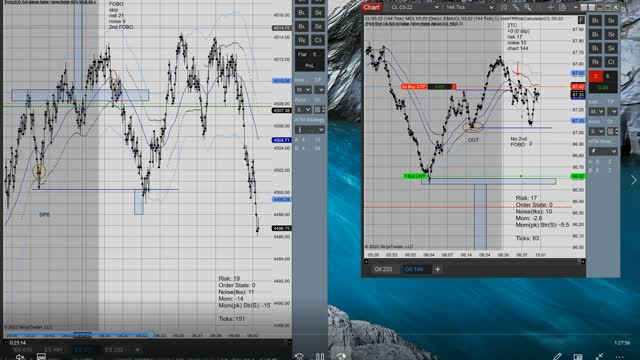Click the PnL box in ES chart trader
This screenshot has width=640, height=360.
(x=310, y=65)
